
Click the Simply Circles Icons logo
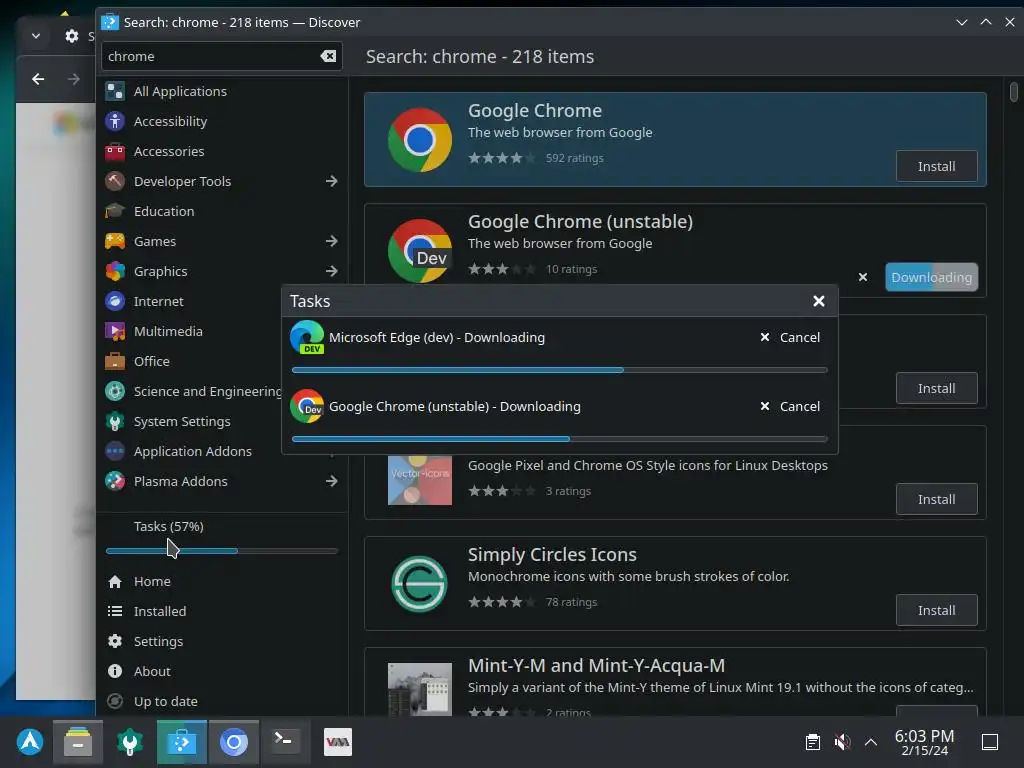(x=420, y=584)
